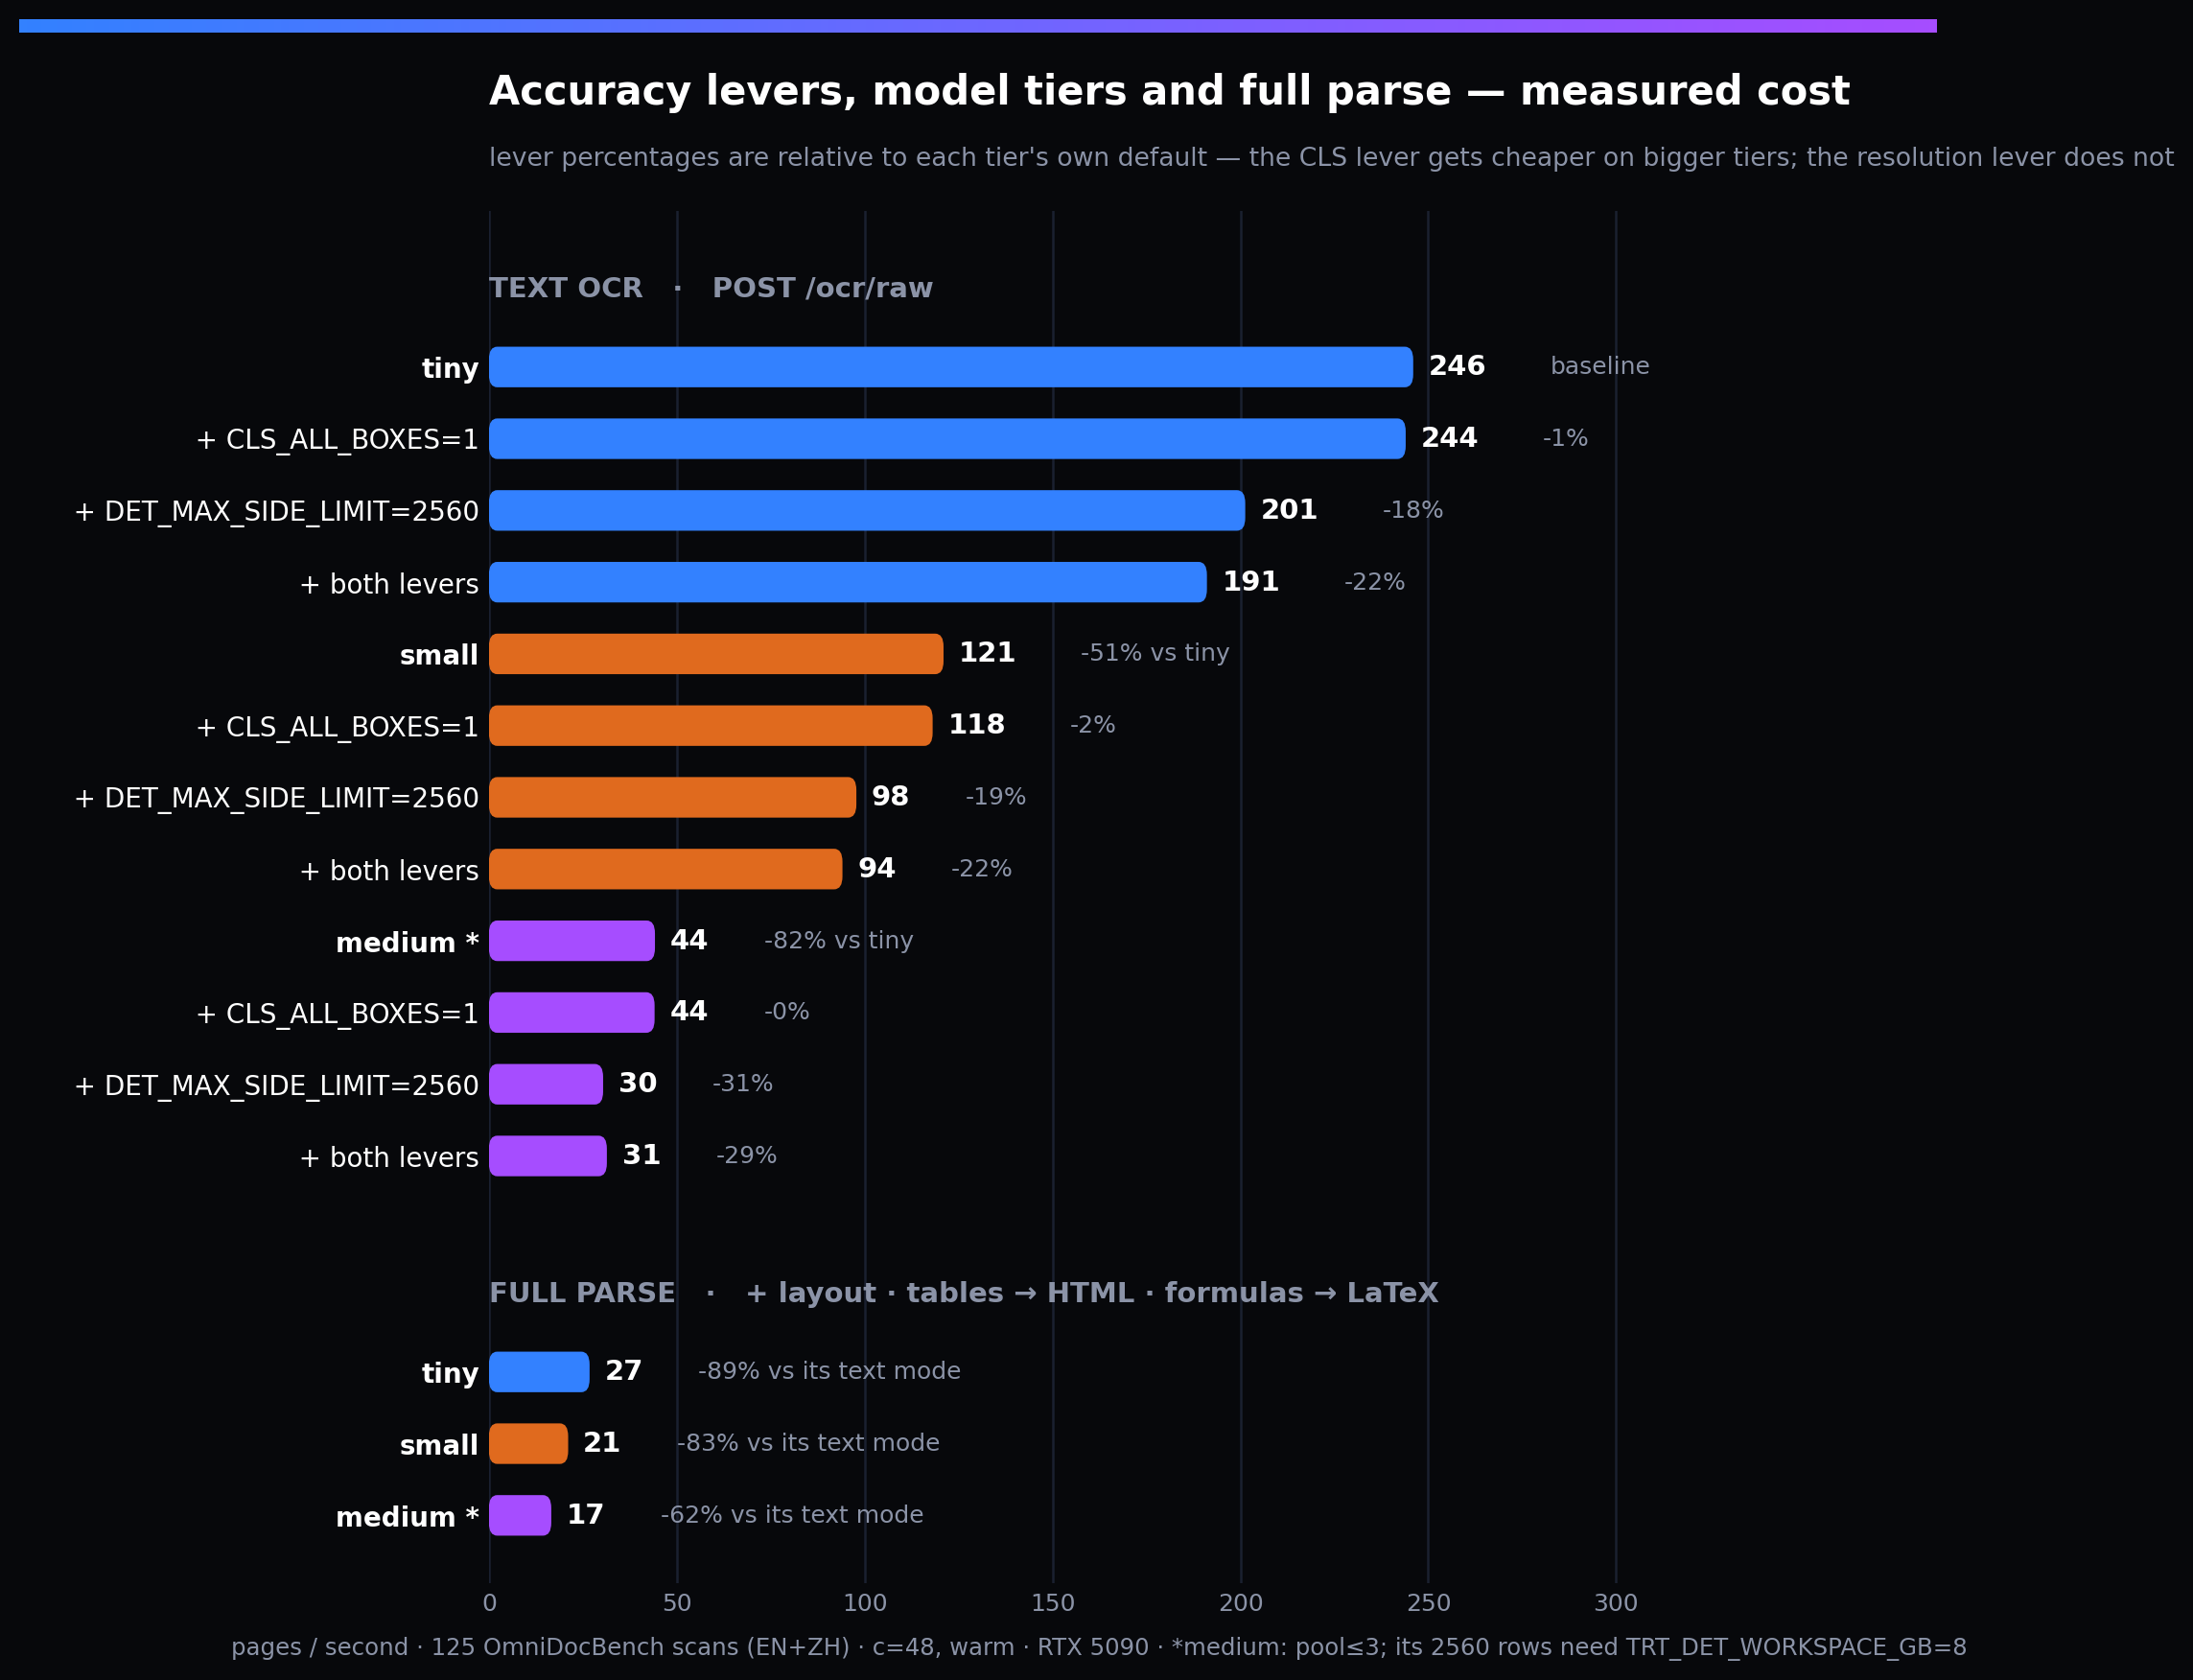Screen dimensions: 2193x1680
Task: Click the value 94 next to orange bar
Action: [877, 869]
